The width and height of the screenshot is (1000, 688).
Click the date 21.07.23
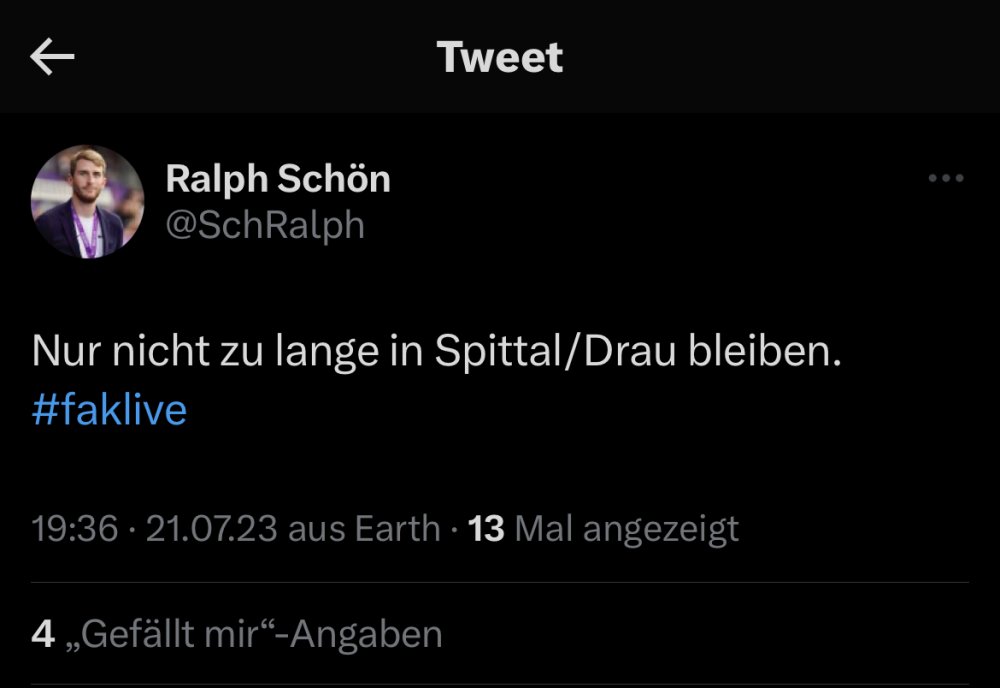click(x=211, y=528)
